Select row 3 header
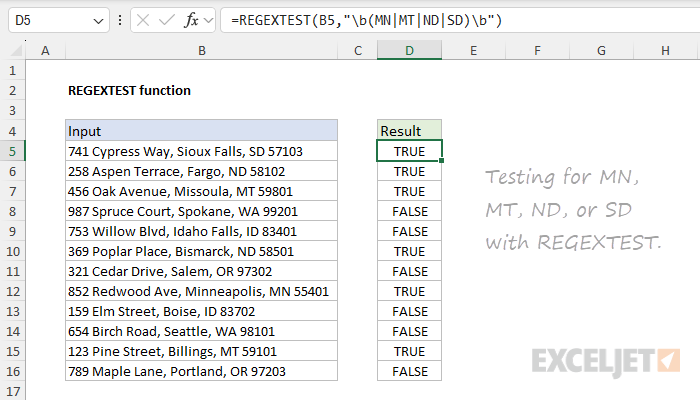This screenshot has height=400, width=700. pos(12,111)
